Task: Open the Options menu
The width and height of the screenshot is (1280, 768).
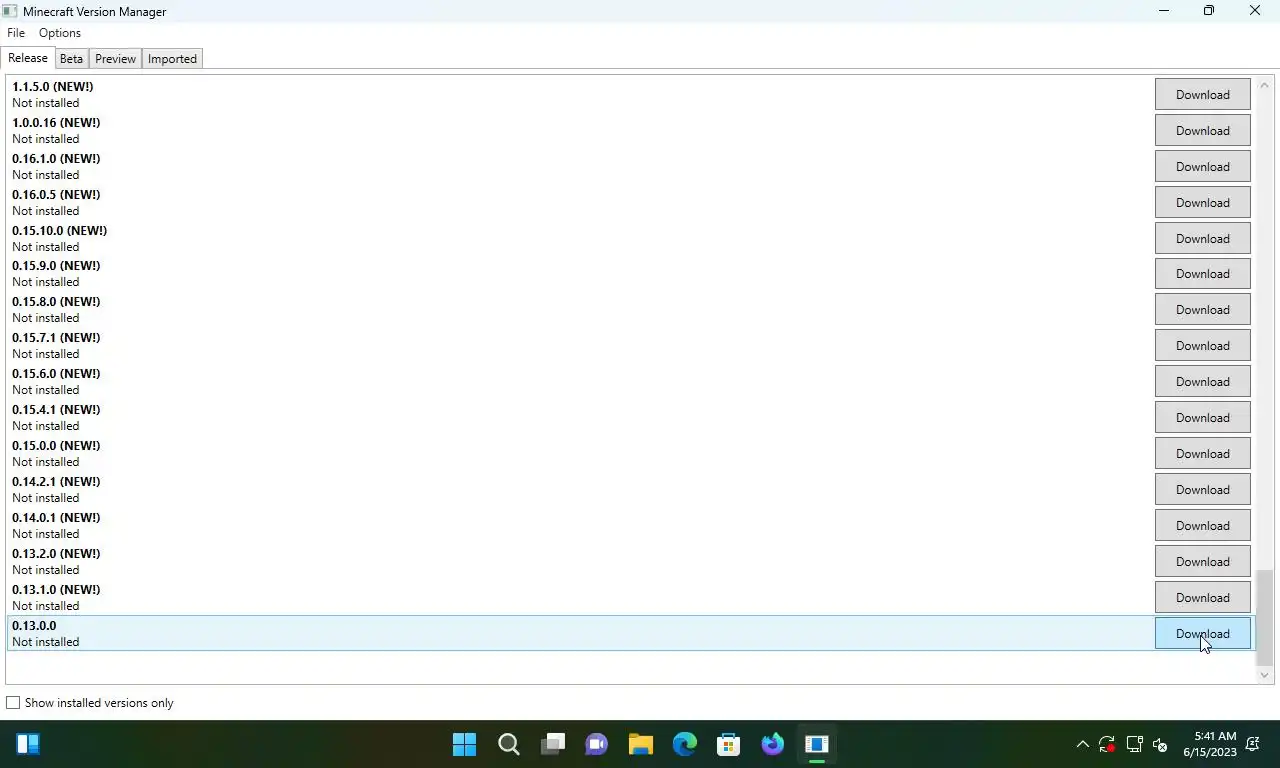Action: pyautogui.click(x=60, y=33)
